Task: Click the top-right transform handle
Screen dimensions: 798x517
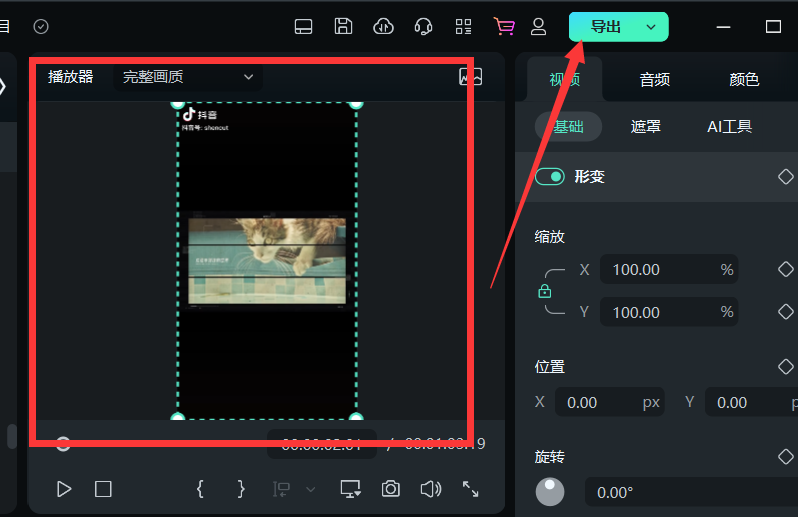Action: click(x=356, y=104)
